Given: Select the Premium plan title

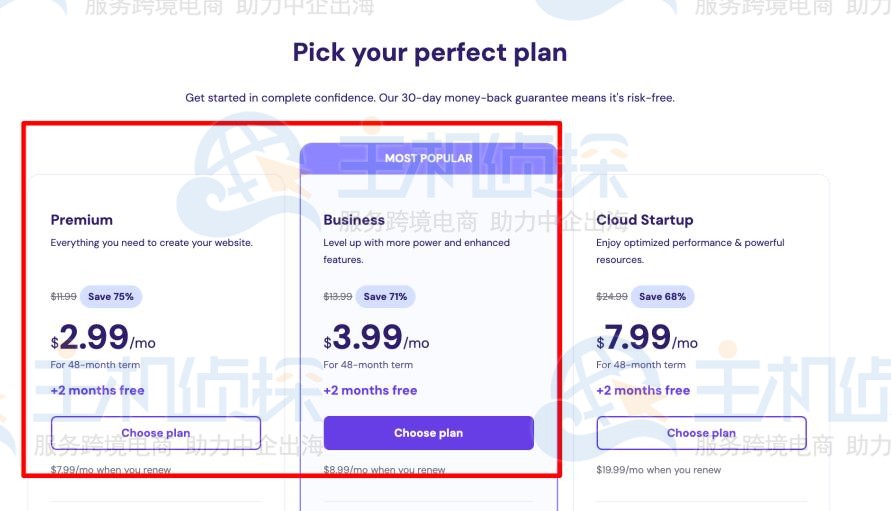Looking at the screenshot, I should pos(82,220).
